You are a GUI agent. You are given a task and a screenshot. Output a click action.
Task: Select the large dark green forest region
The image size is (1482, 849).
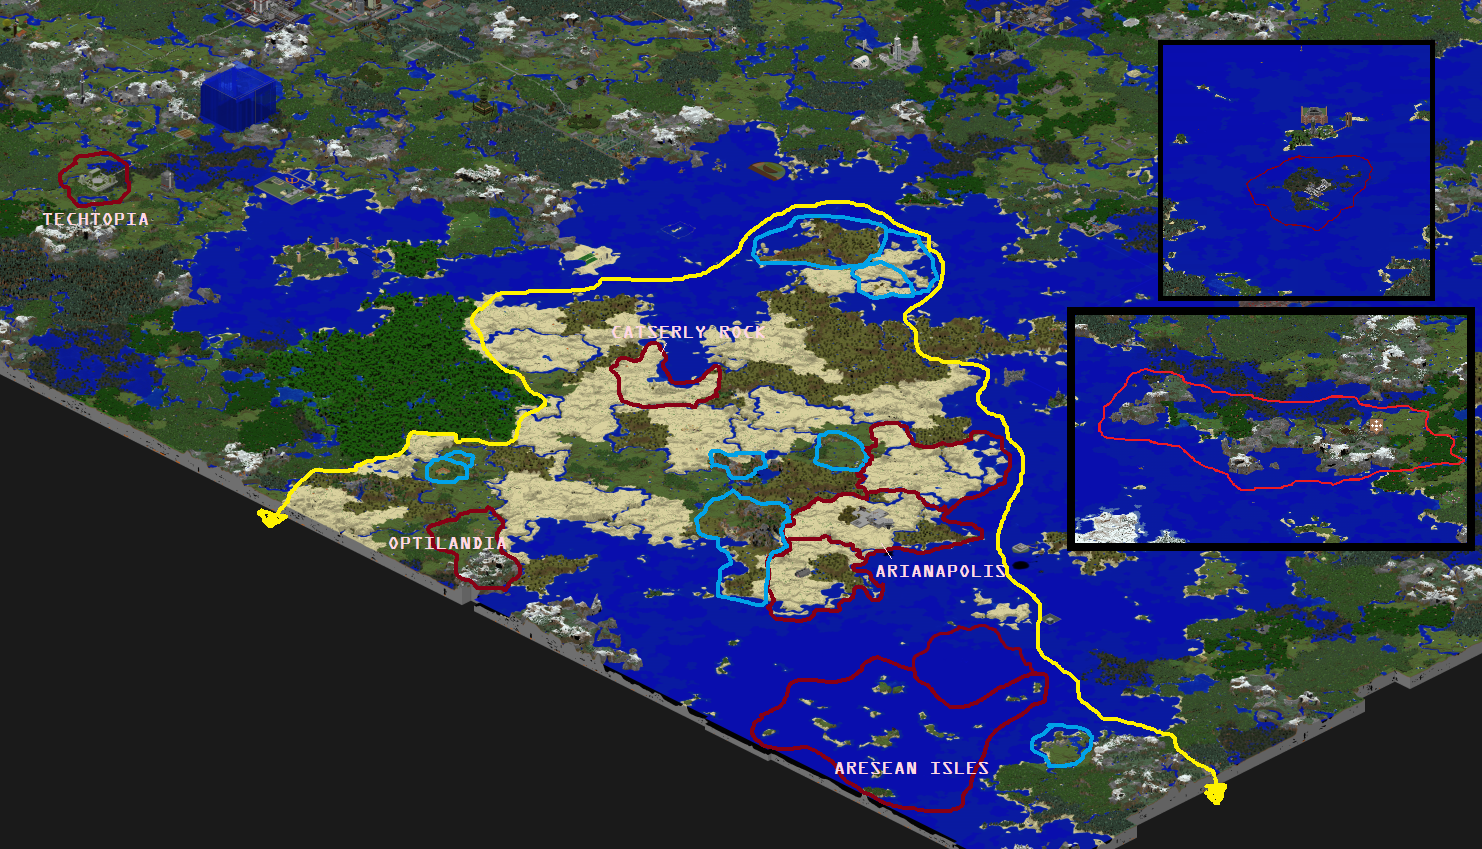[x=400, y=370]
